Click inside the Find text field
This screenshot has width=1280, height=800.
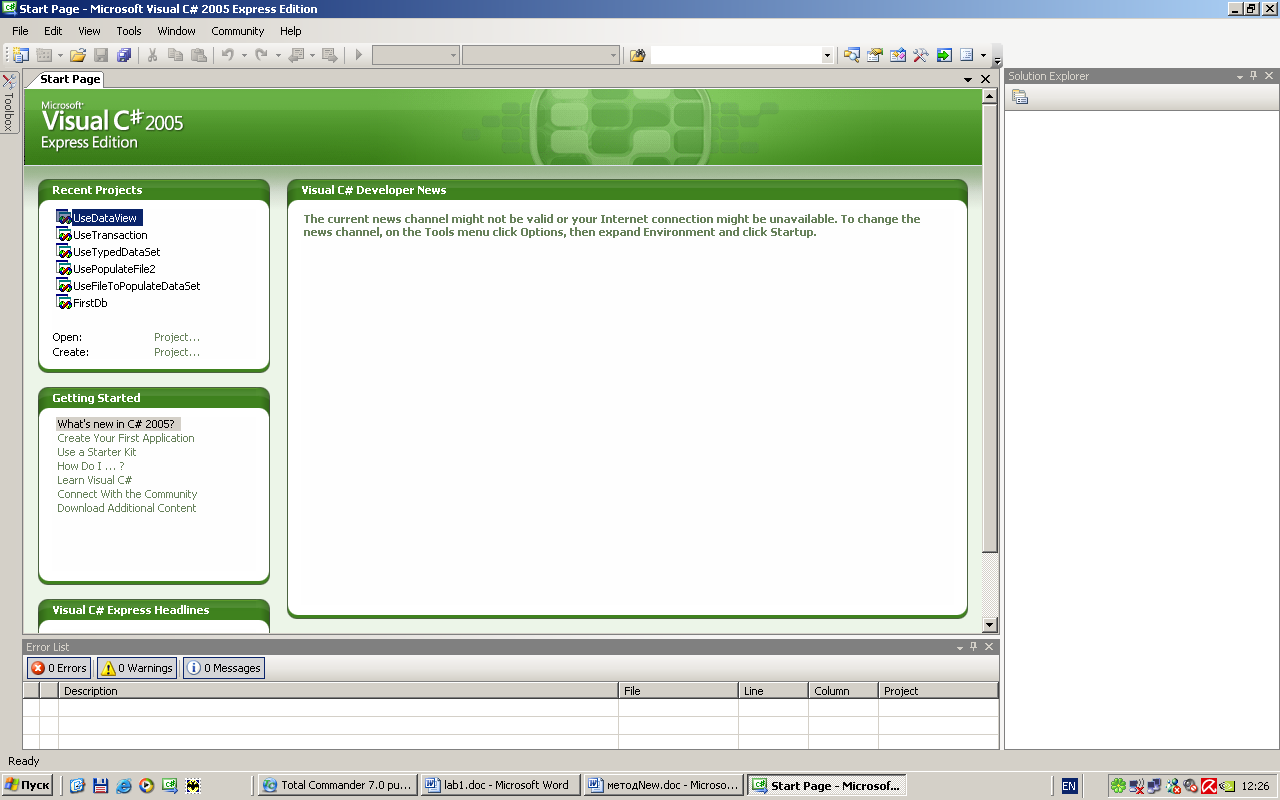point(736,56)
